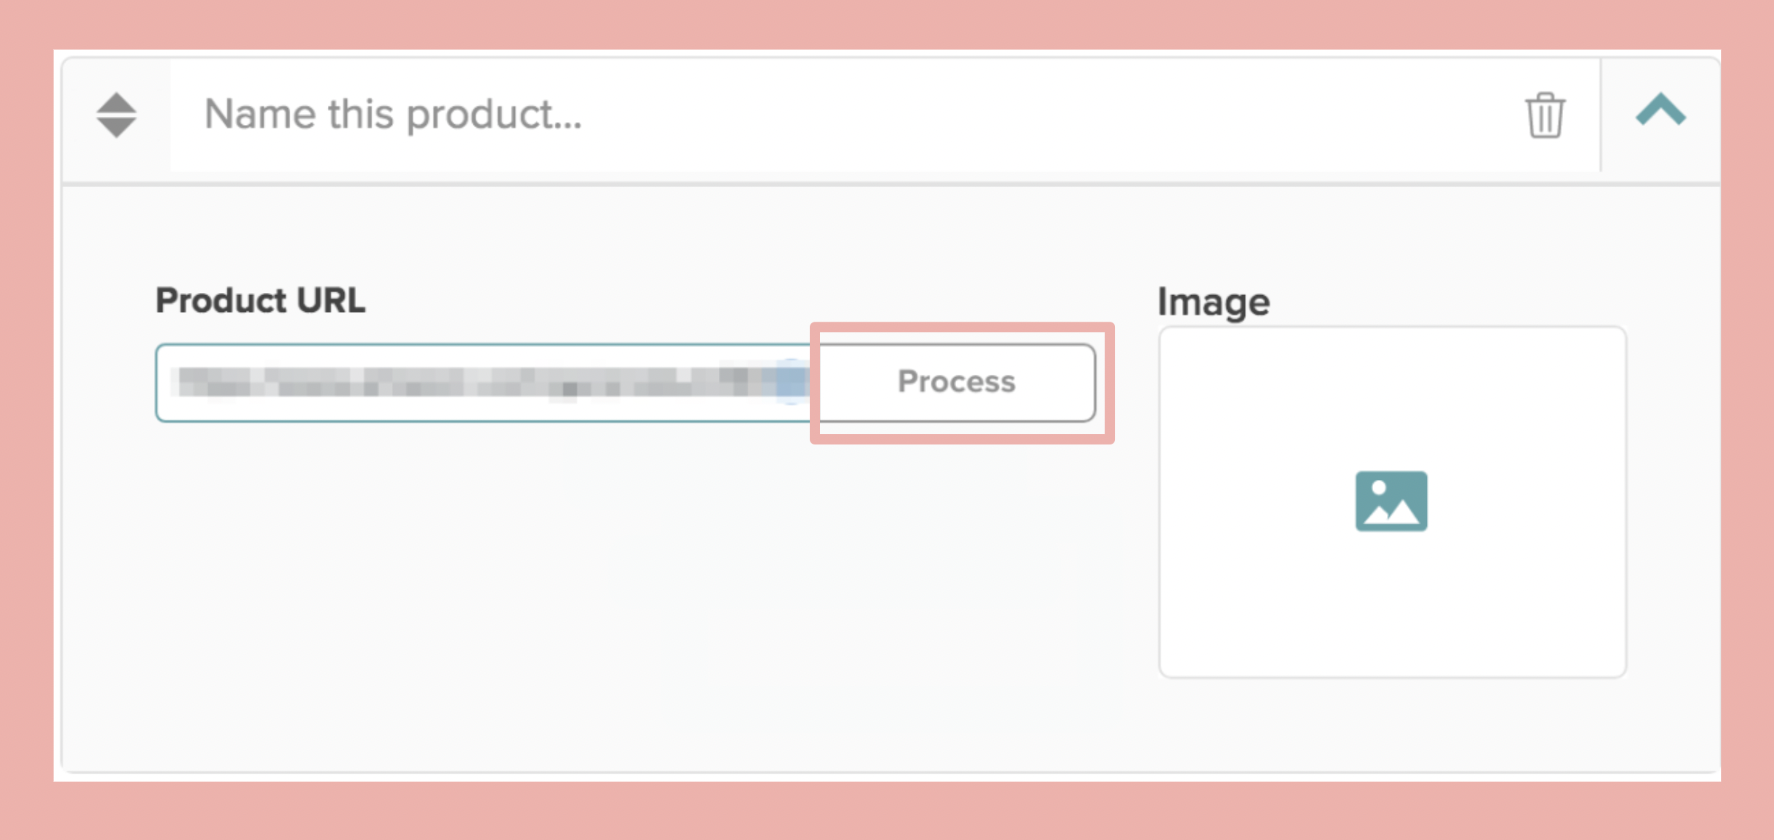This screenshot has width=1774, height=840.
Task: Click the bottom area of the Image upload box
Action: point(1391,630)
